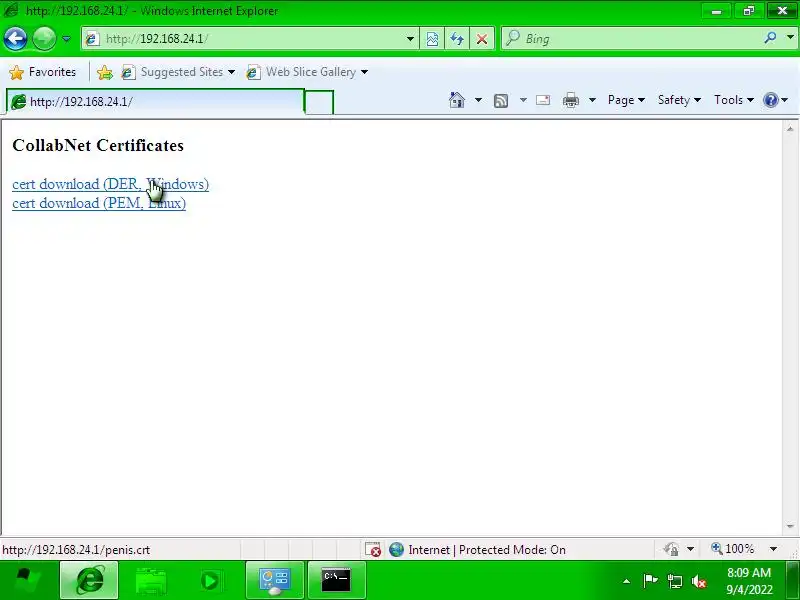Click the pop-up blocked status icon

tap(373, 549)
